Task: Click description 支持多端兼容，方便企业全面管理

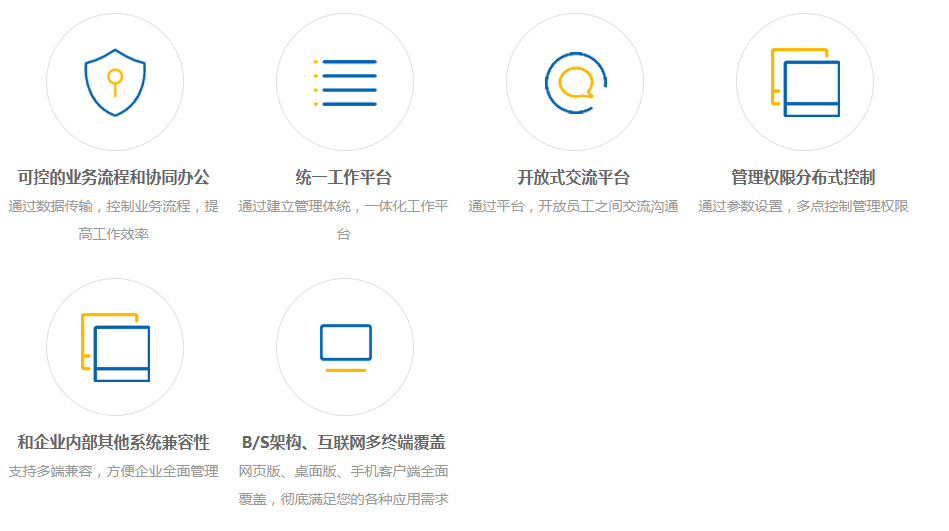Action: (114, 472)
